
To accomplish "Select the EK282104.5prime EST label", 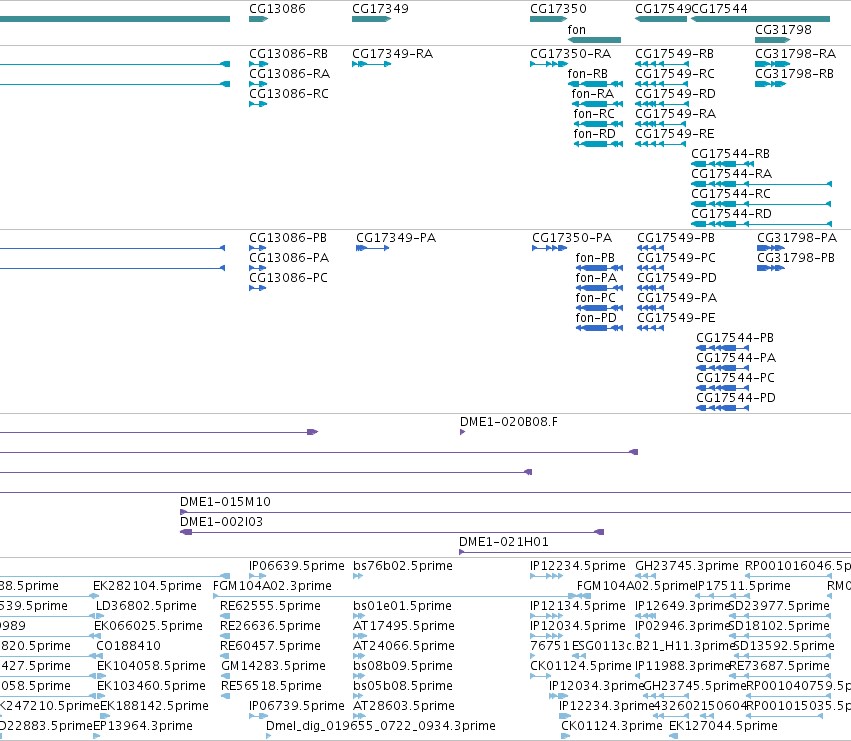I will point(147,586).
